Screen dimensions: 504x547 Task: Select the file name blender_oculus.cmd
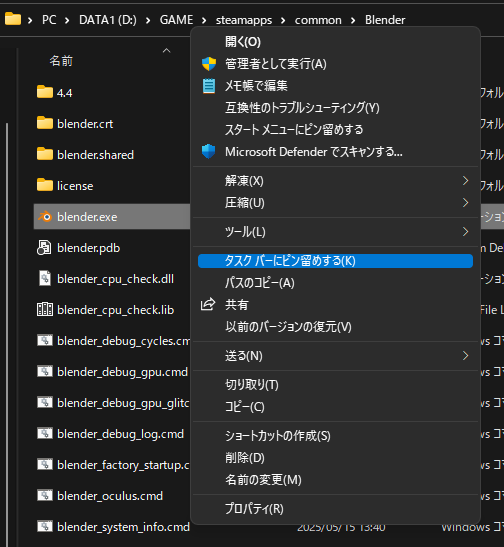tap(110, 496)
